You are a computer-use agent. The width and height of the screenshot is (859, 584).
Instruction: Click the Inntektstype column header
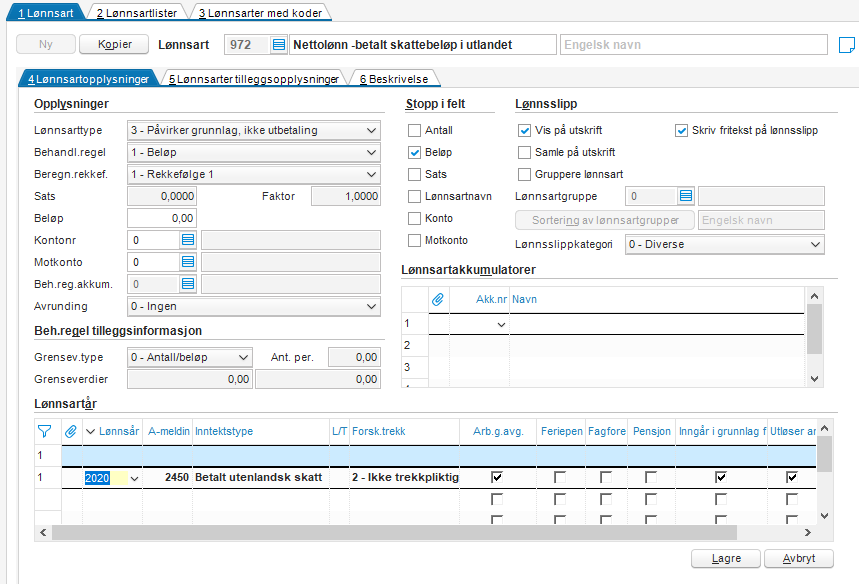261,431
